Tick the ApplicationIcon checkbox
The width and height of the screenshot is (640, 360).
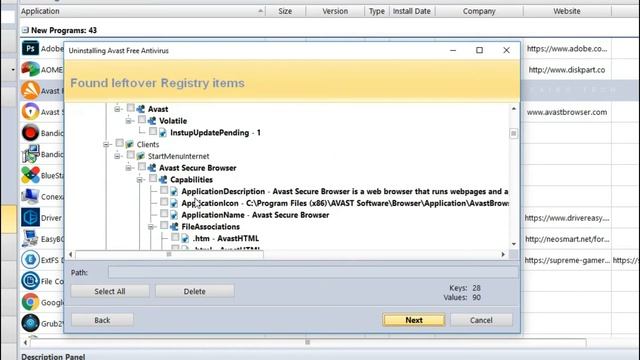[164, 202]
